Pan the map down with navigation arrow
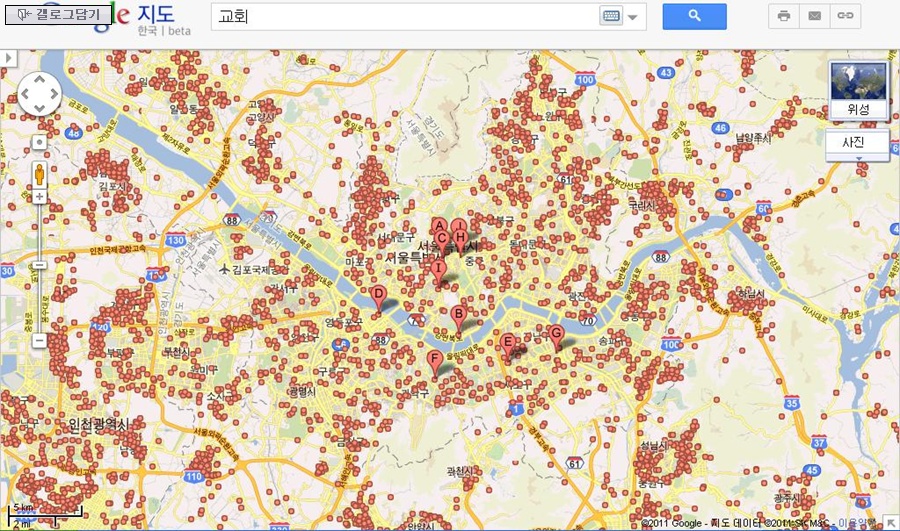 40,107
